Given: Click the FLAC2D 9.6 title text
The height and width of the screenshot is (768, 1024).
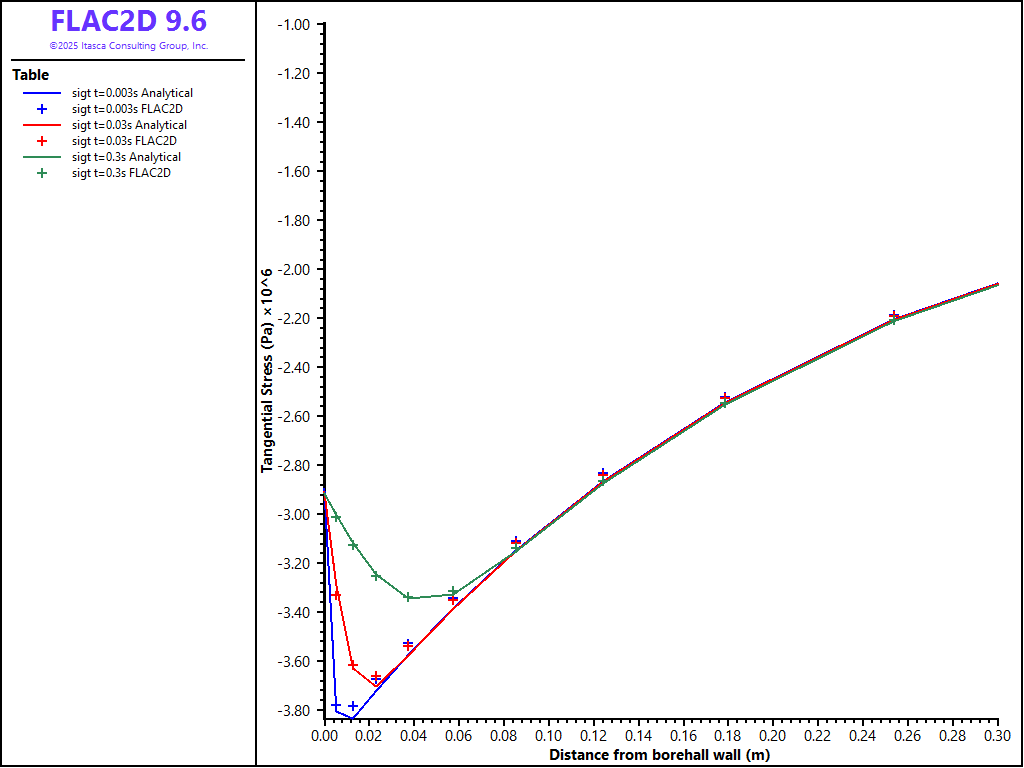Looking at the screenshot, I should tap(128, 21).
